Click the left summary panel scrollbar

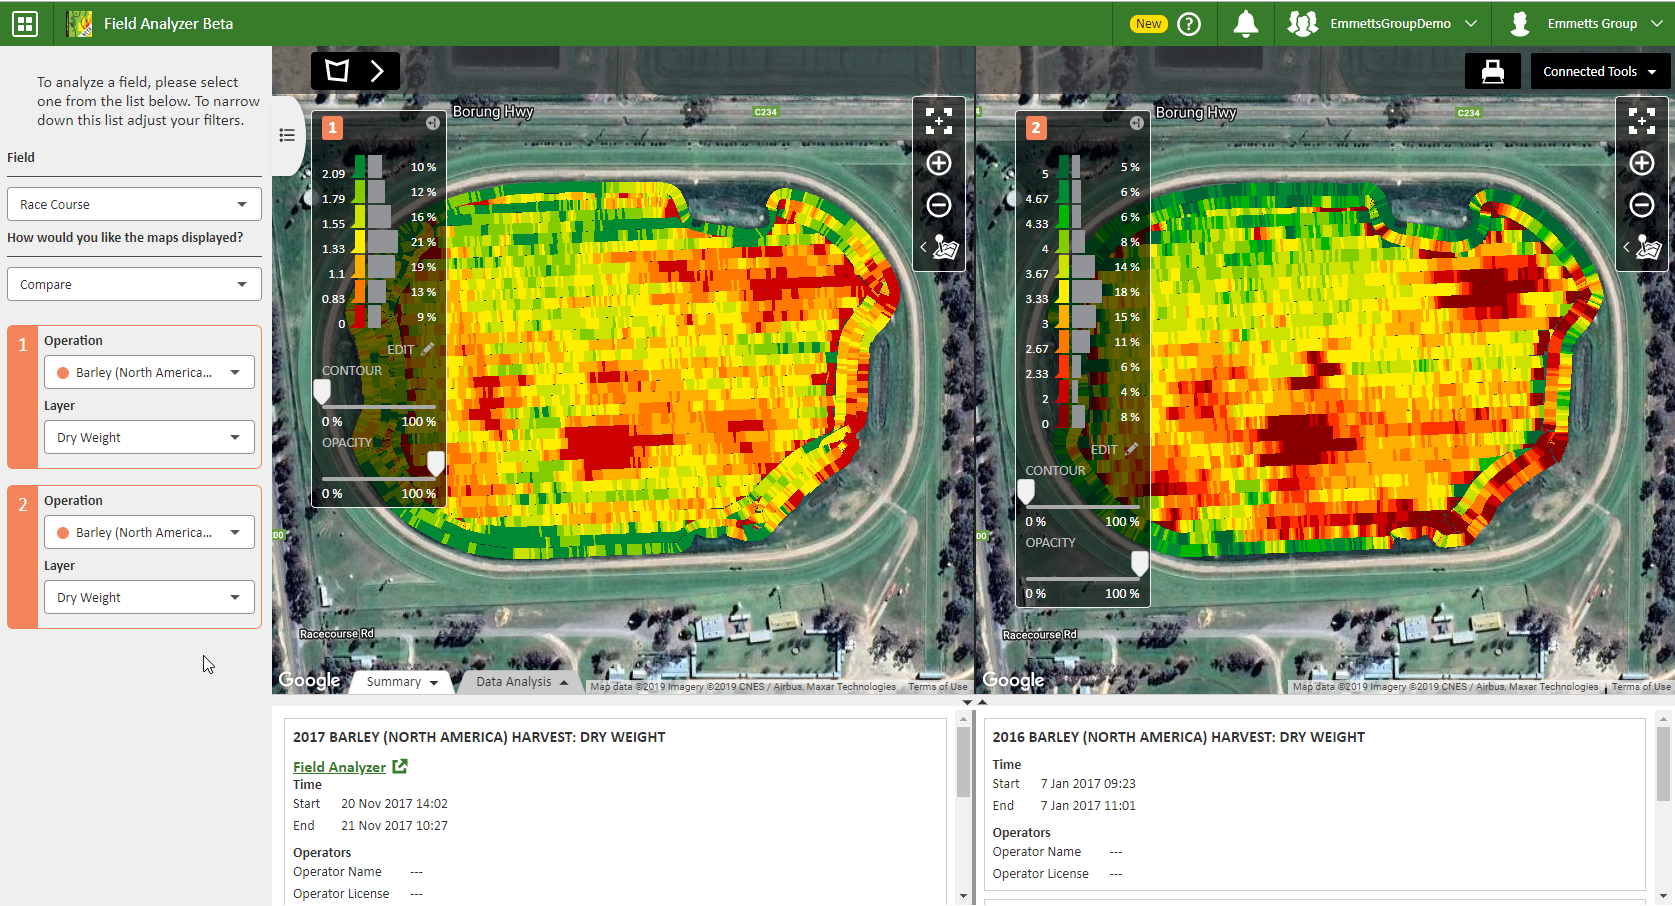point(963,762)
